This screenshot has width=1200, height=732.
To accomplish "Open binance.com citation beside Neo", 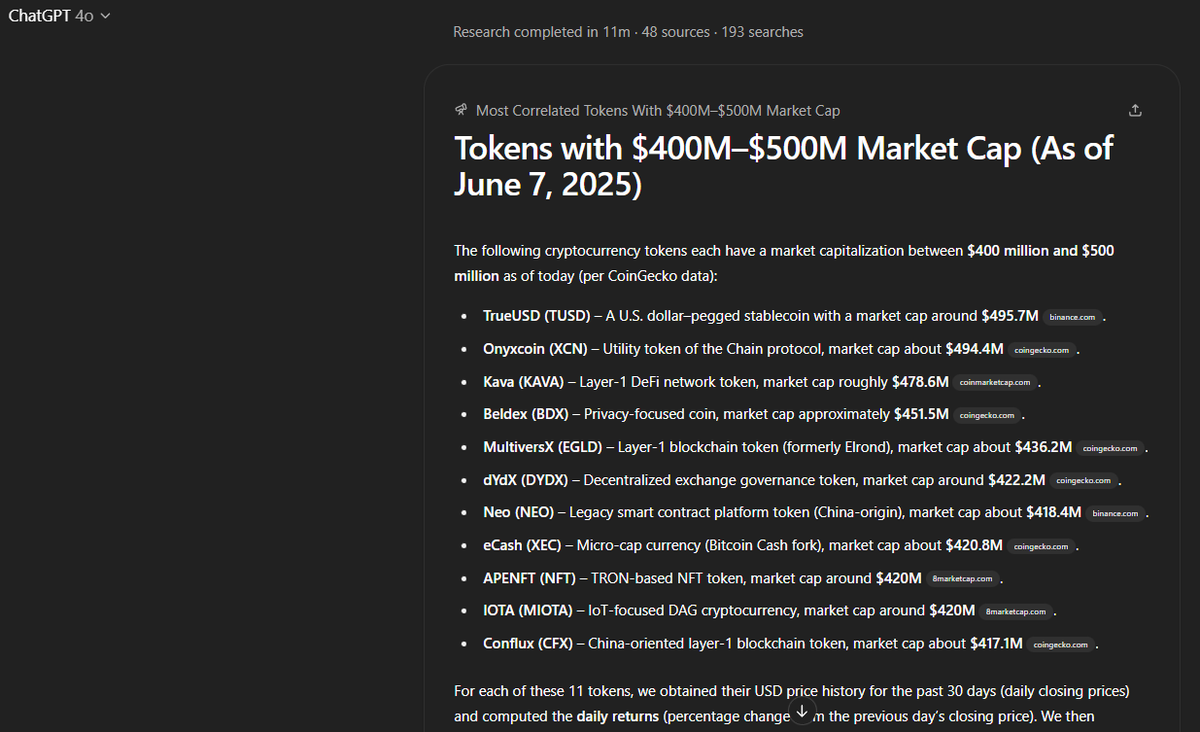I will 1115,513.
